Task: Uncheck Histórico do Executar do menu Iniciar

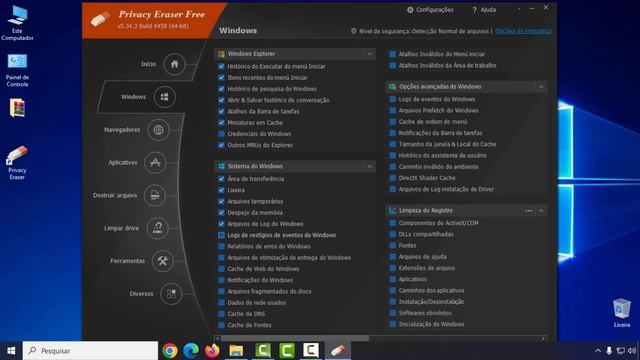Action: pos(222,66)
